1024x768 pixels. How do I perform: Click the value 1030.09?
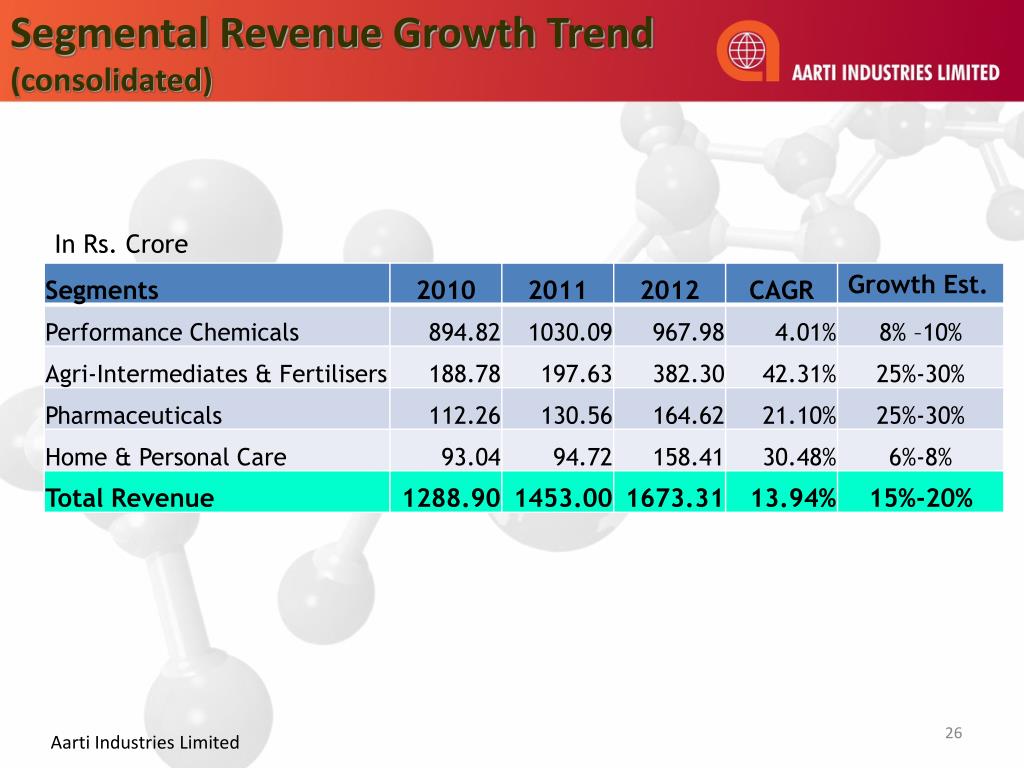tap(570, 332)
